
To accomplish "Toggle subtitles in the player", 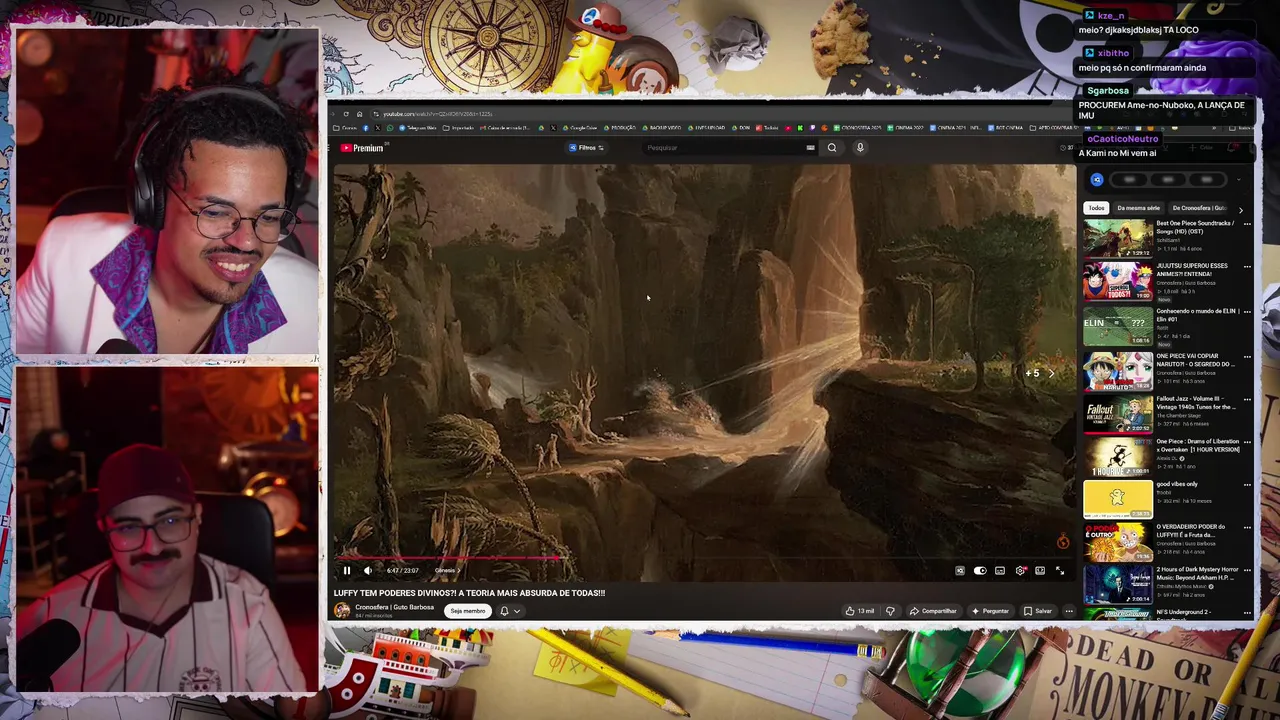I will click(x=1000, y=570).
